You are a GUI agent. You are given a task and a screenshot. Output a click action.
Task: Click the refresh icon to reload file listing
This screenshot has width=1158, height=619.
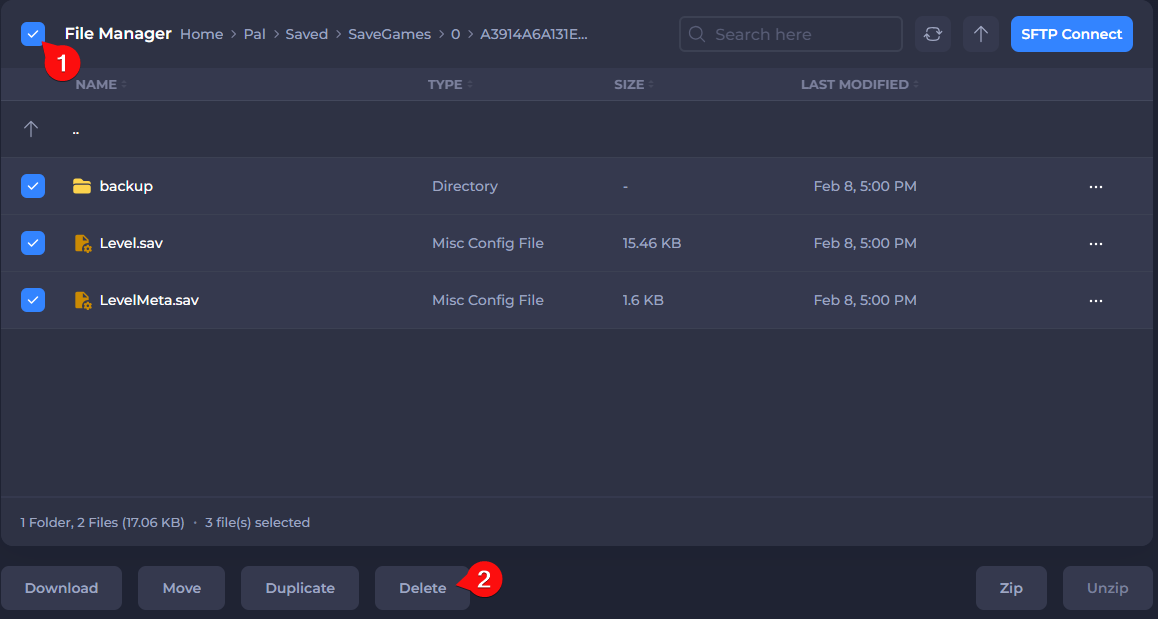[x=932, y=33]
